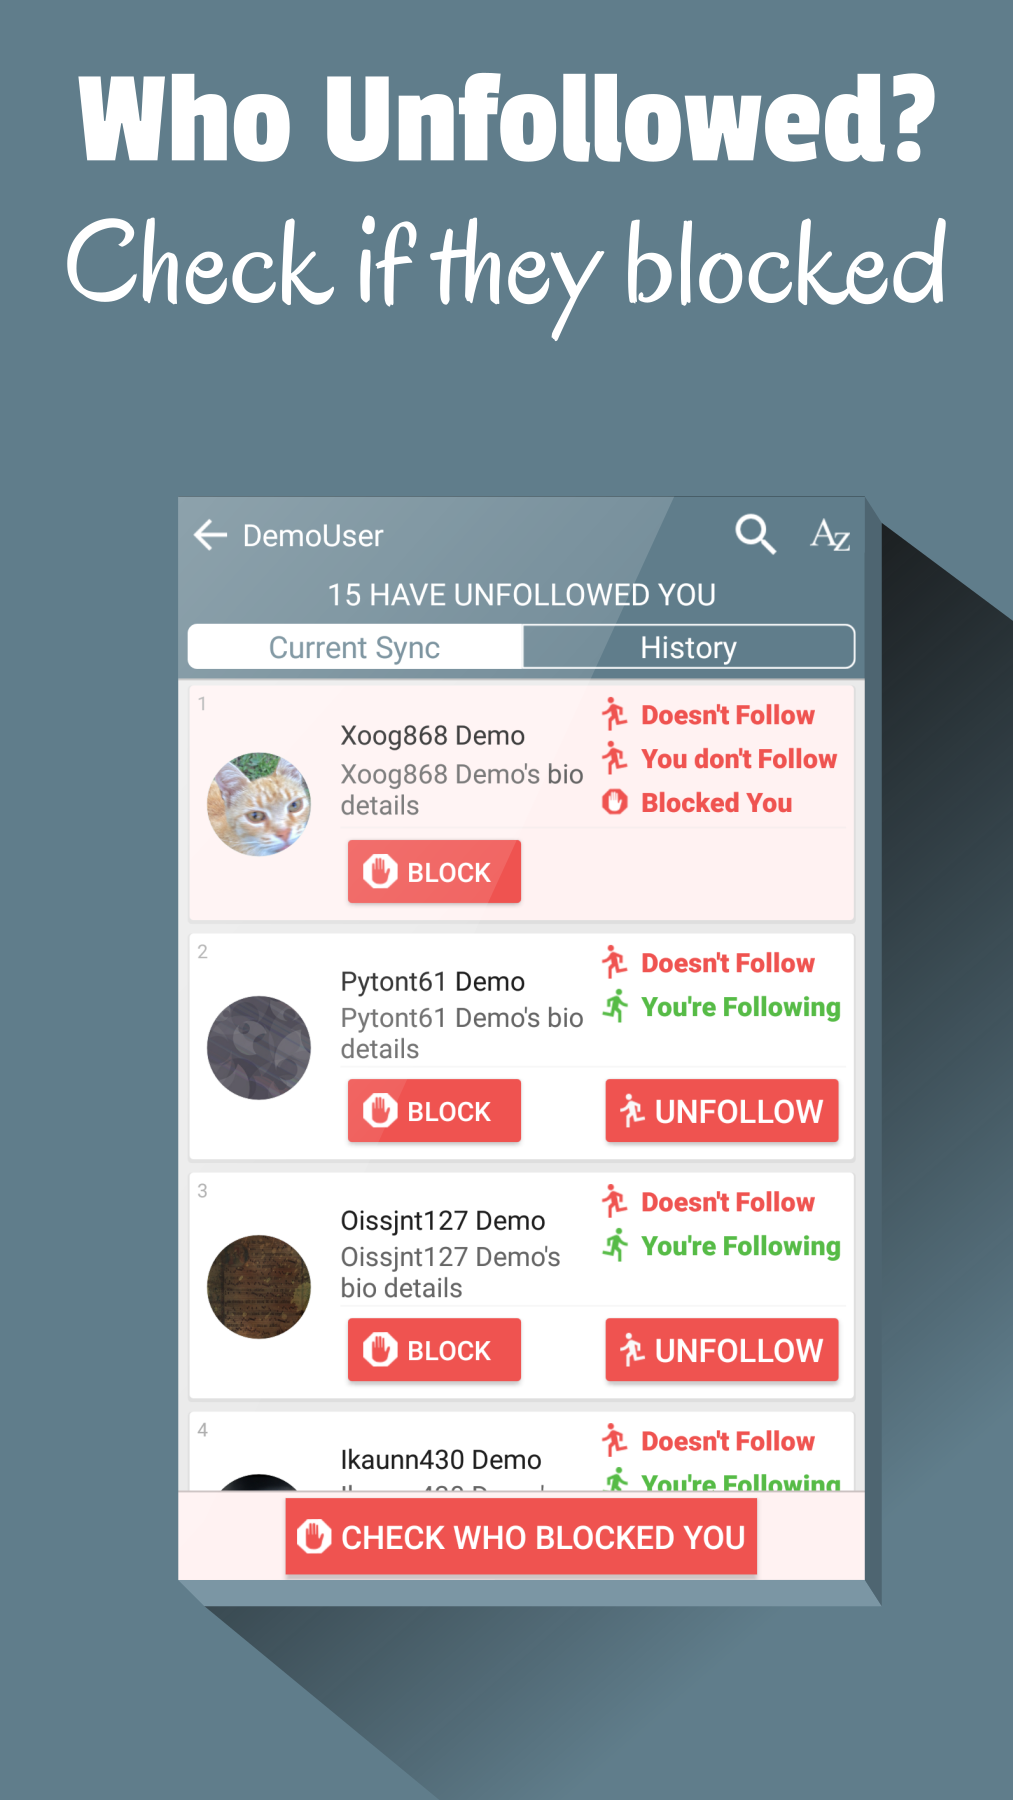Block the Xoog868 Demo user

(x=434, y=872)
